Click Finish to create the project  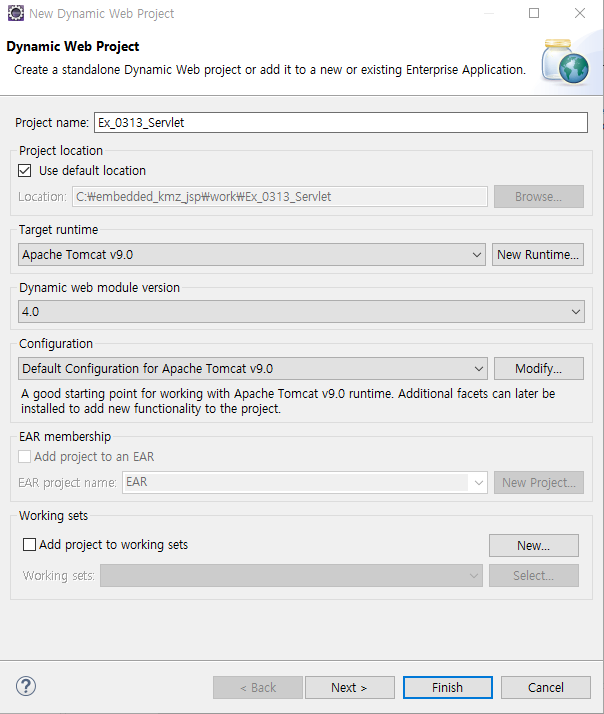tap(448, 687)
